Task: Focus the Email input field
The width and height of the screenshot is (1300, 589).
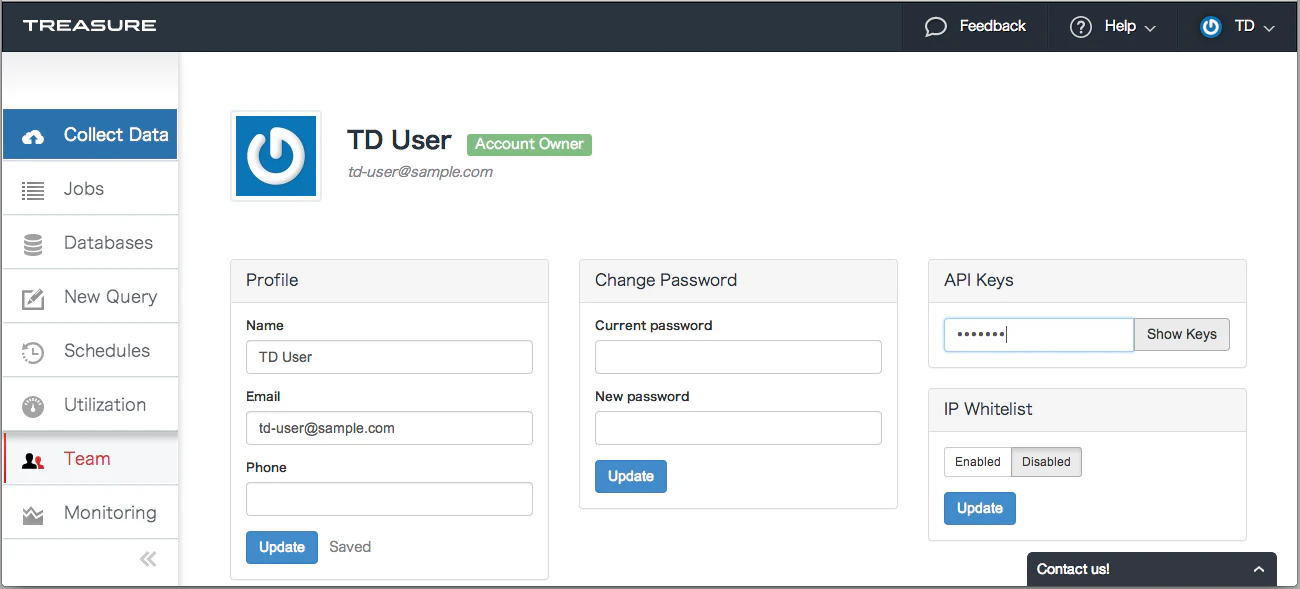Action: click(389, 428)
